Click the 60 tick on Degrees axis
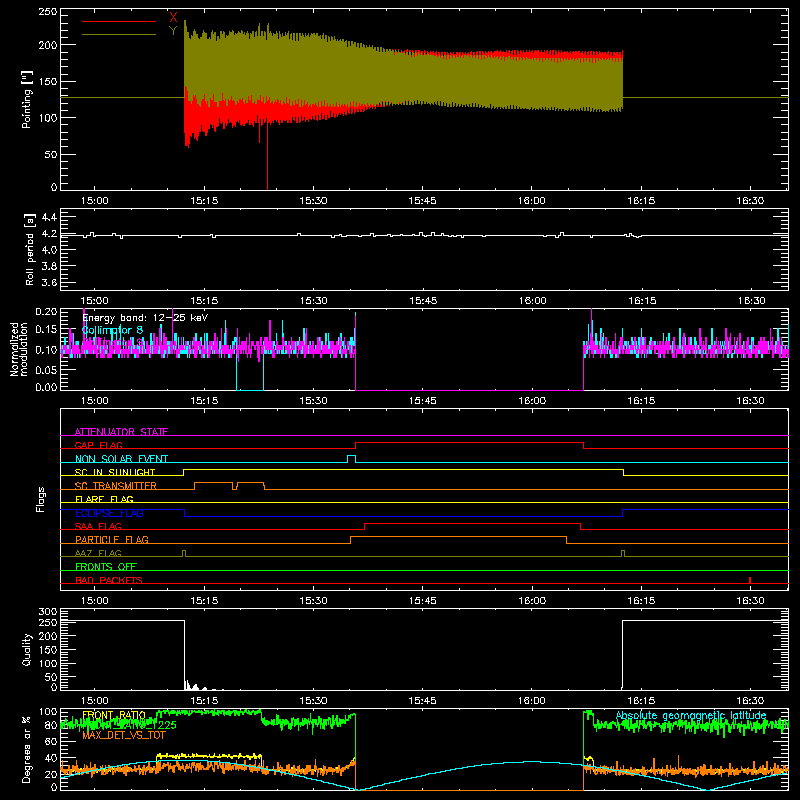This screenshot has height=800, width=800. [x=52, y=742]
